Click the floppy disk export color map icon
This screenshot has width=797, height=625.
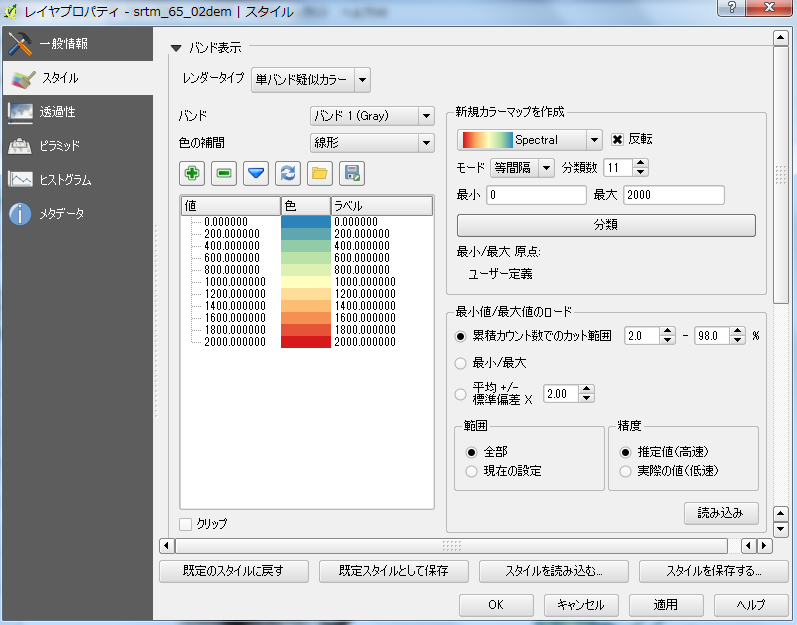pos(352,173)
